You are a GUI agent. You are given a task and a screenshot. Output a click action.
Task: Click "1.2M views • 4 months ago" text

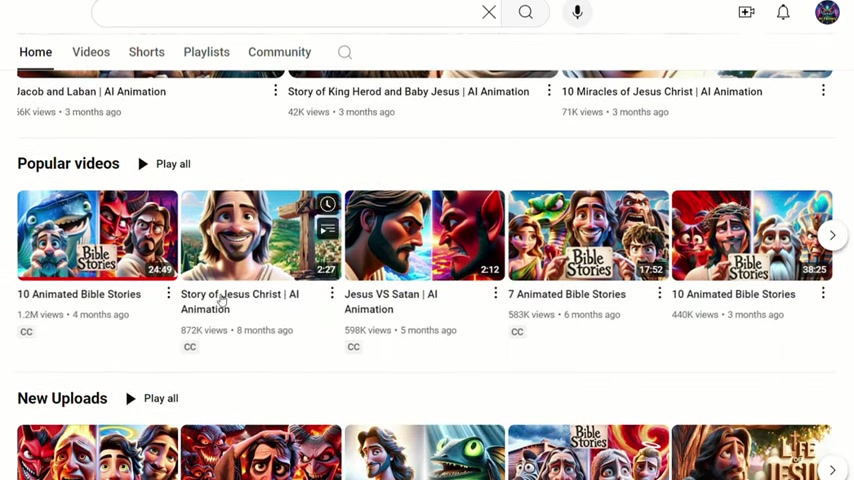click(73, 315)
